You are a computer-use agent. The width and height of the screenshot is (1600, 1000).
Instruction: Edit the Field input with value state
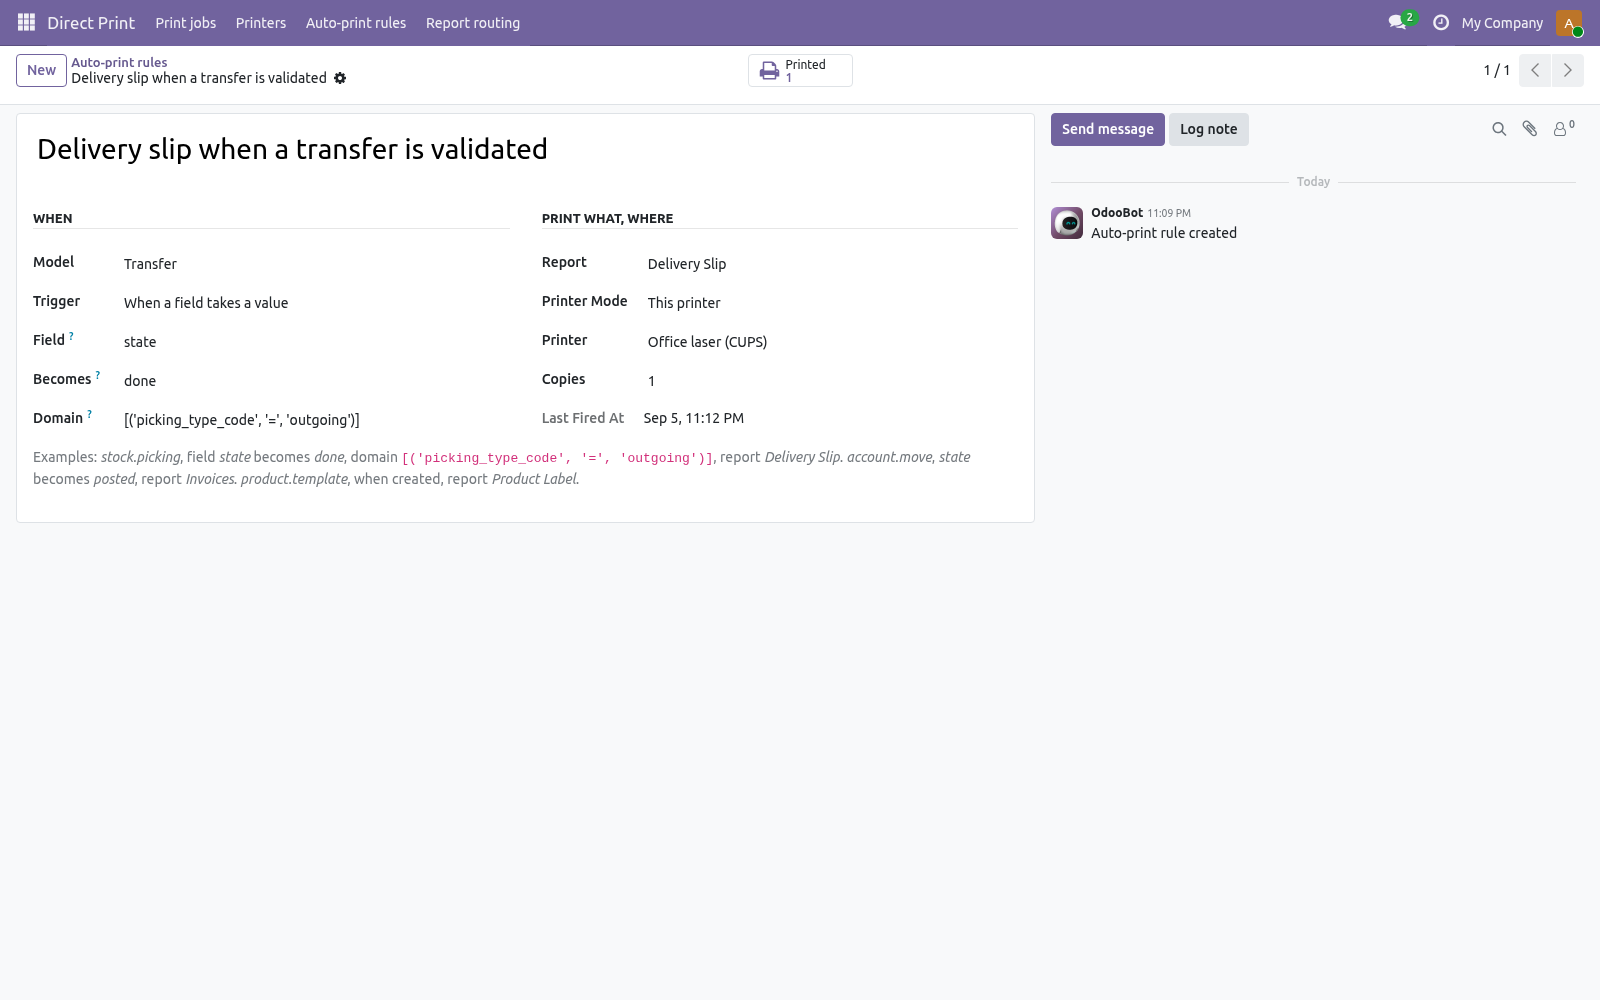(x=316, y=342)
